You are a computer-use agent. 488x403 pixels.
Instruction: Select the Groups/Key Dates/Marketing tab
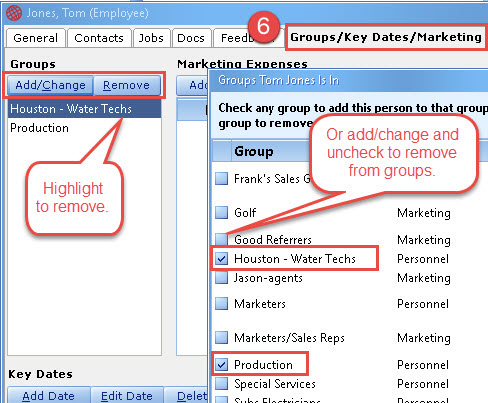click(386, 37)
